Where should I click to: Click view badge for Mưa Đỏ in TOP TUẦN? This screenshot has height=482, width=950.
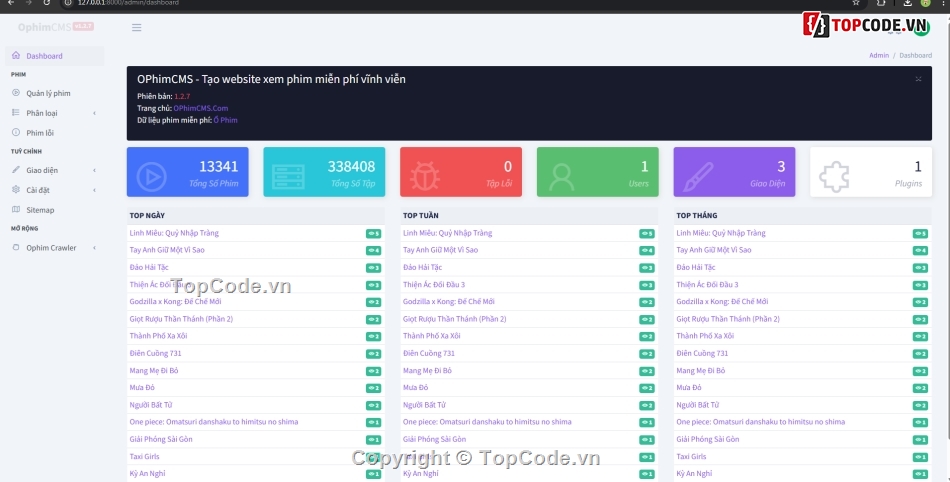click(646, 388)
